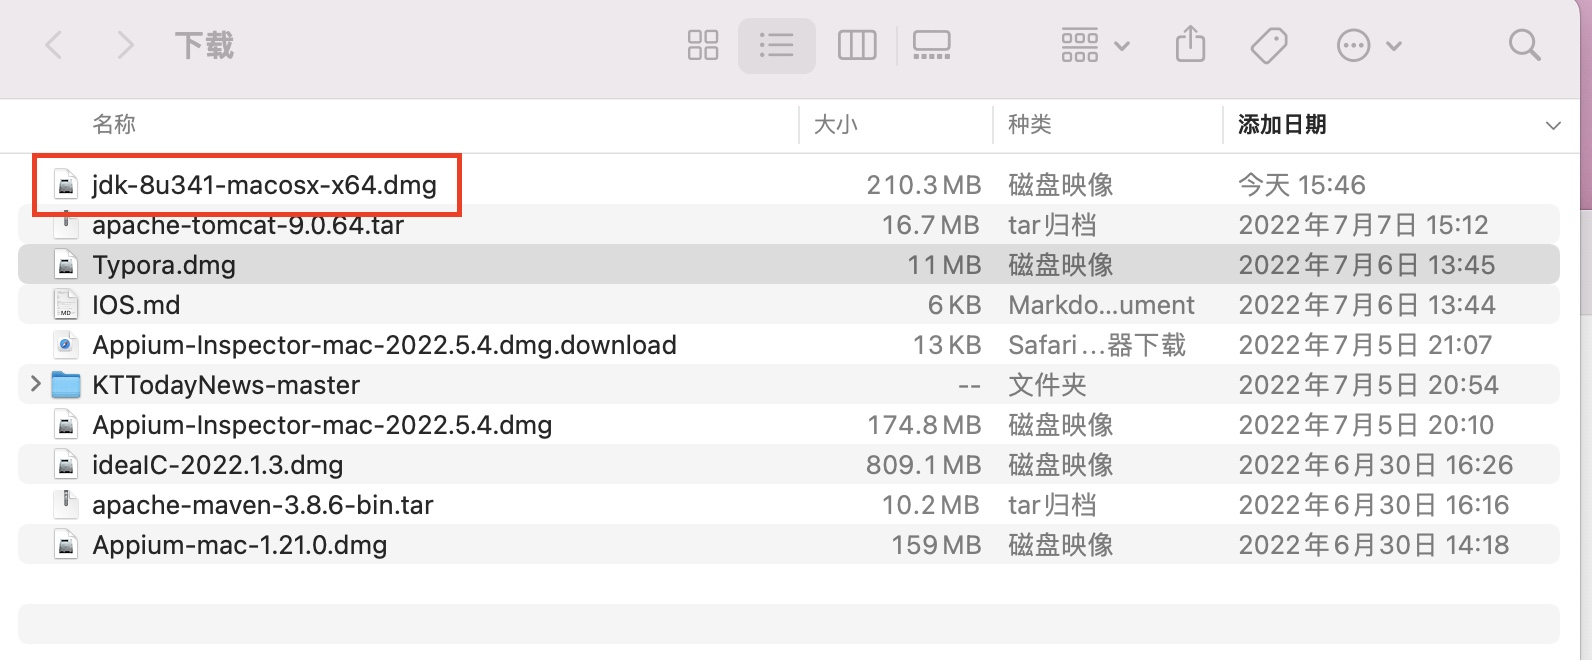Image resolution: width=1592 pixels, height=660 pixels.
Task: Click the forward navigation arrow
Action: (x=125, y=45)
